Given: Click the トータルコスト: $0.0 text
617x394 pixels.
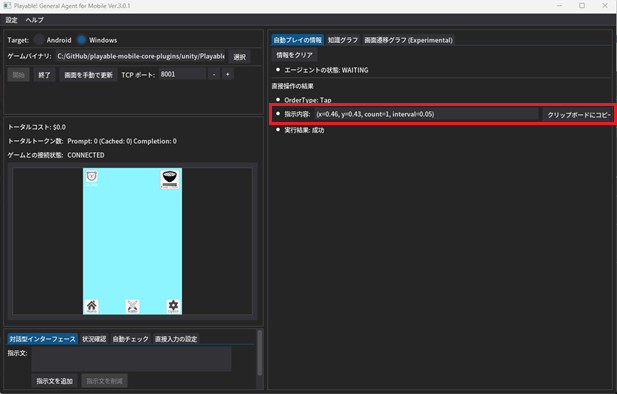Looking at the screenshot, I should (x=37, y=127).
